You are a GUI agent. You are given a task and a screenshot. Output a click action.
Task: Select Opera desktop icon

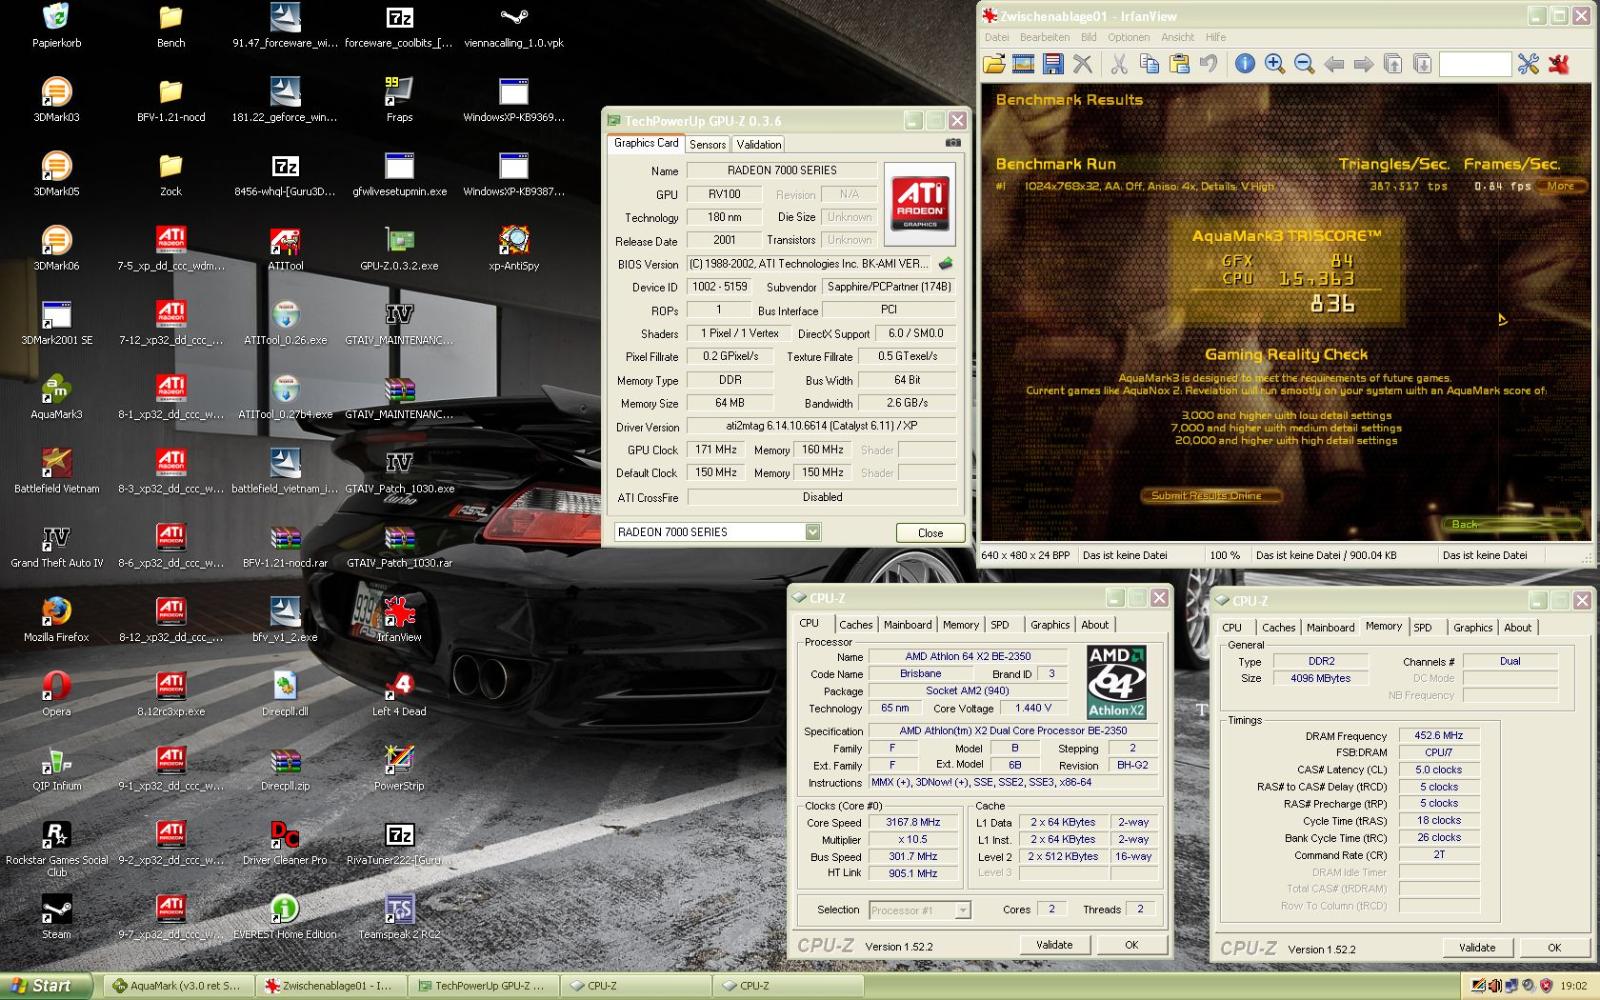(x=56, y=694)
